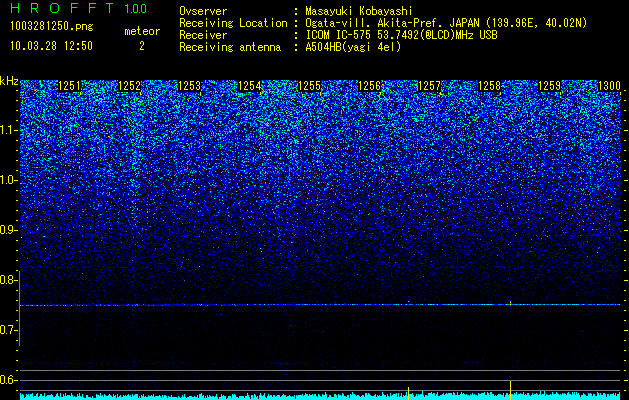The width and height of the screenshot is (629, 400).
Task: Click the 1259 time marker
Action: (x=549, y=86)
